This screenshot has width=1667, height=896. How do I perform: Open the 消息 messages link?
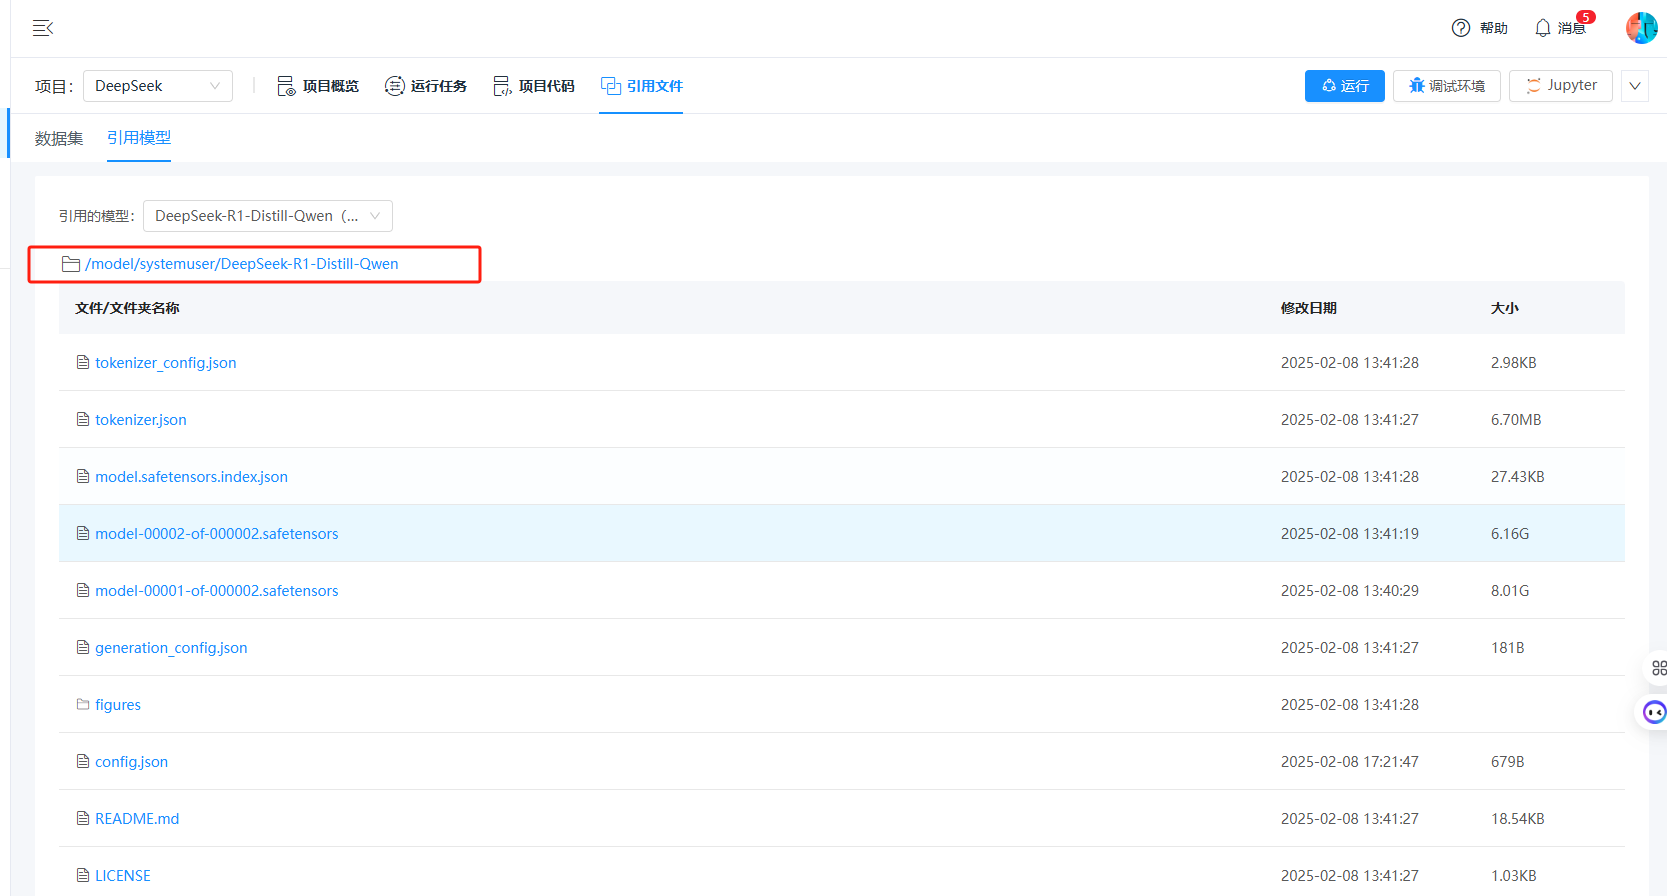[1571, 28]
